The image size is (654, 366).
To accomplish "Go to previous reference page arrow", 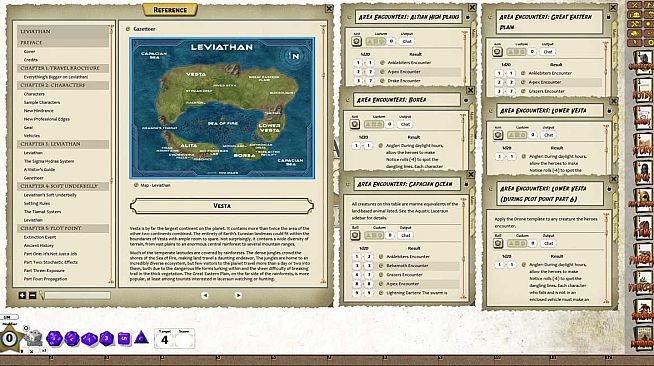I will [x=205, y=295].
